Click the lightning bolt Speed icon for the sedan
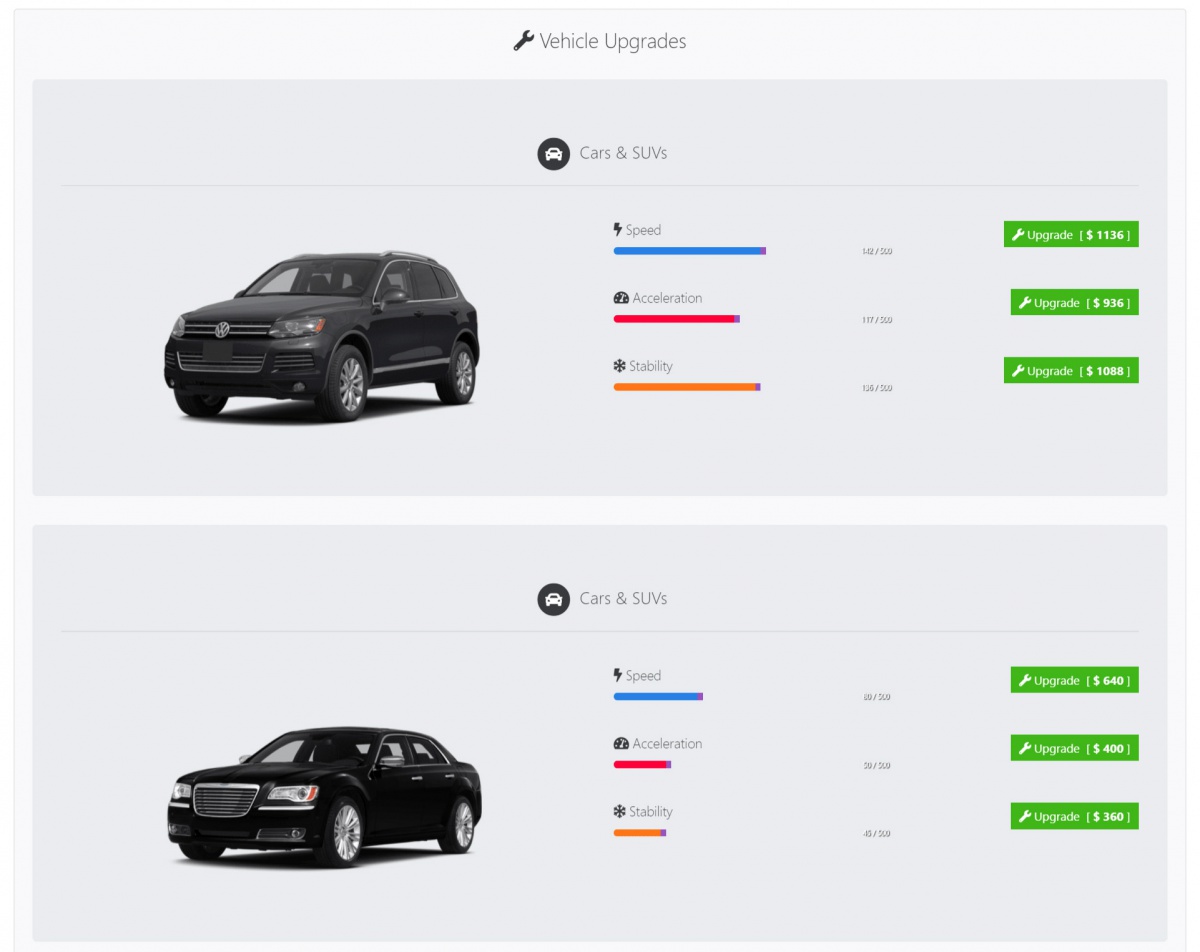 (x=618, y=676)
